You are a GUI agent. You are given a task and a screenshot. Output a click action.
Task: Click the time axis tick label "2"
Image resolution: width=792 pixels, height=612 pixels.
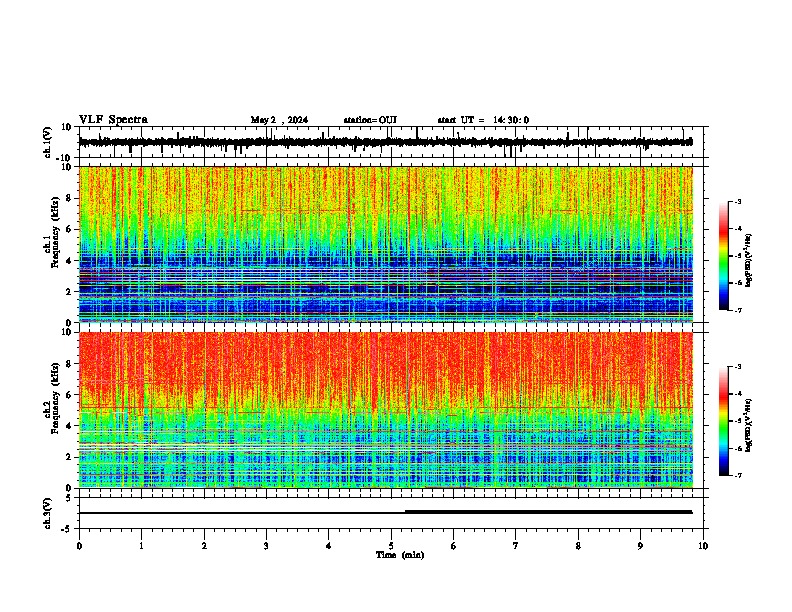tap(204, 546)
